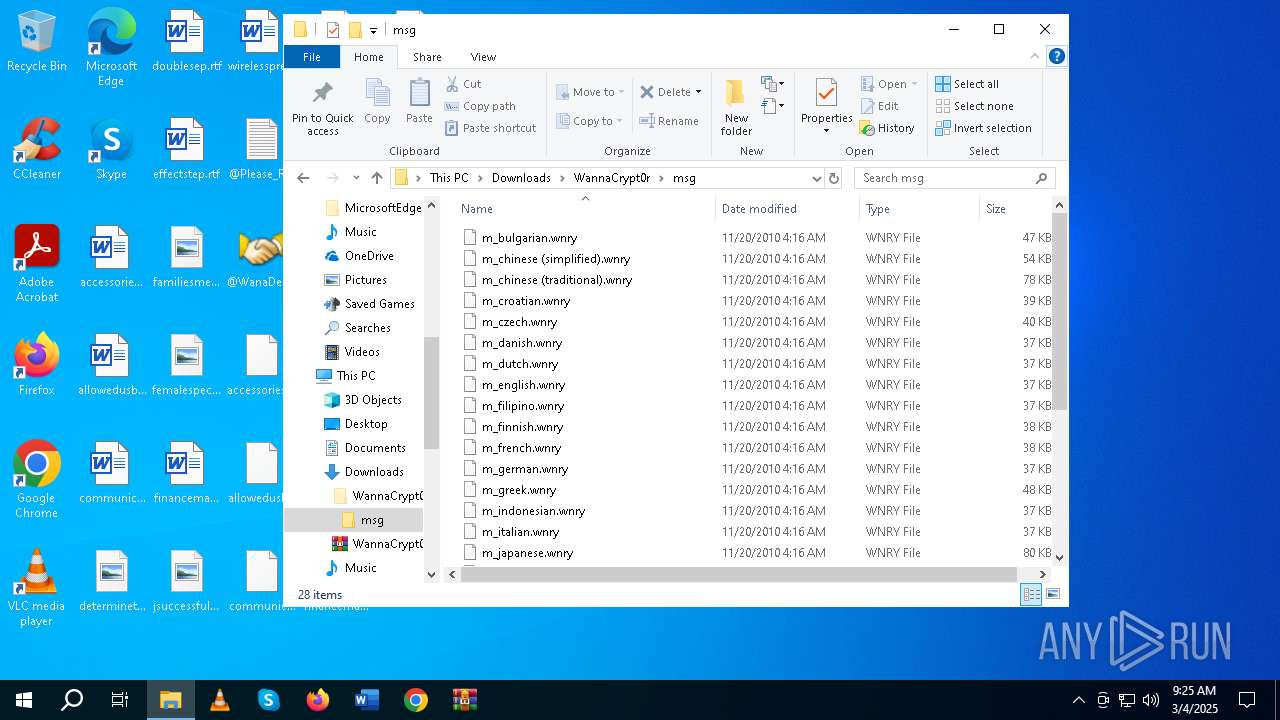This screenshot has width=1280, height=720.
Task: Click the file list vertical scrollbar
Action: (x=1059, y=310)
